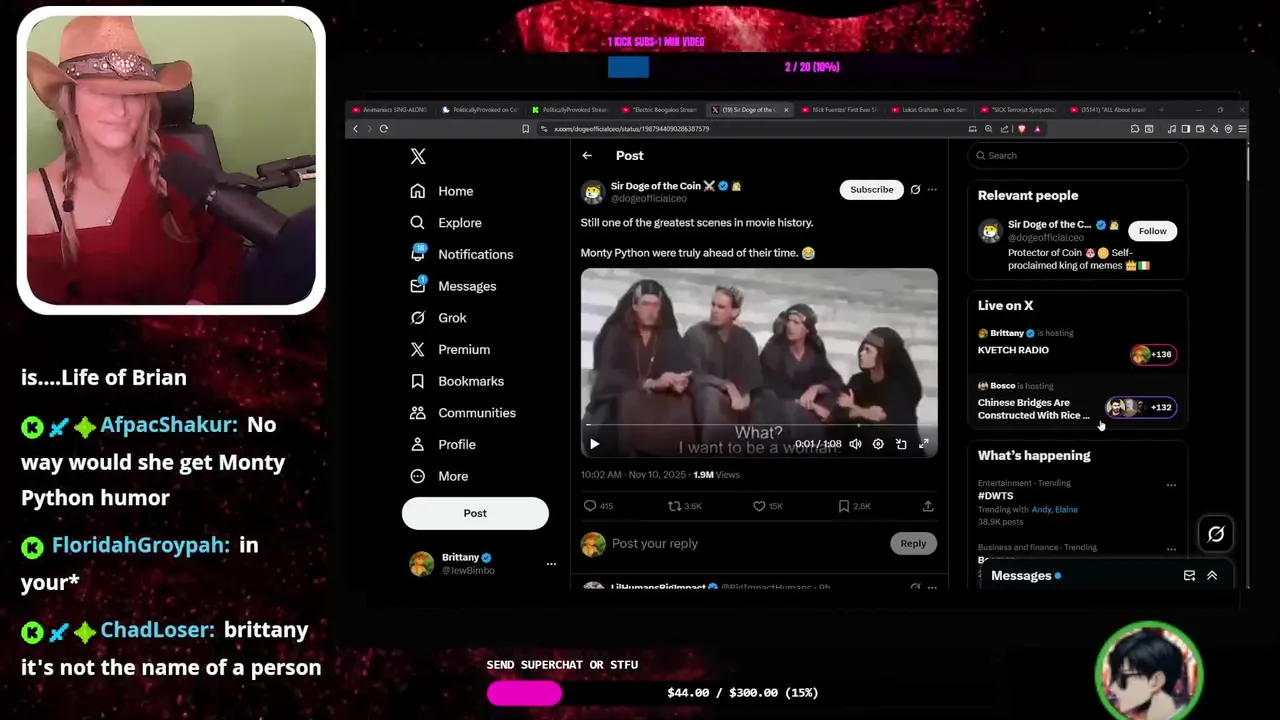The height and width of the screenshot is (720, 1280).
Task: Open Grok from the sidebar
Action: tap(438, 317)
